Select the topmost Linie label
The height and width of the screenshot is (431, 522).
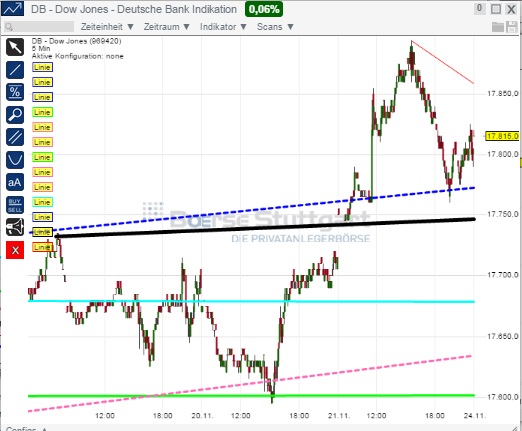click(42, 67)
